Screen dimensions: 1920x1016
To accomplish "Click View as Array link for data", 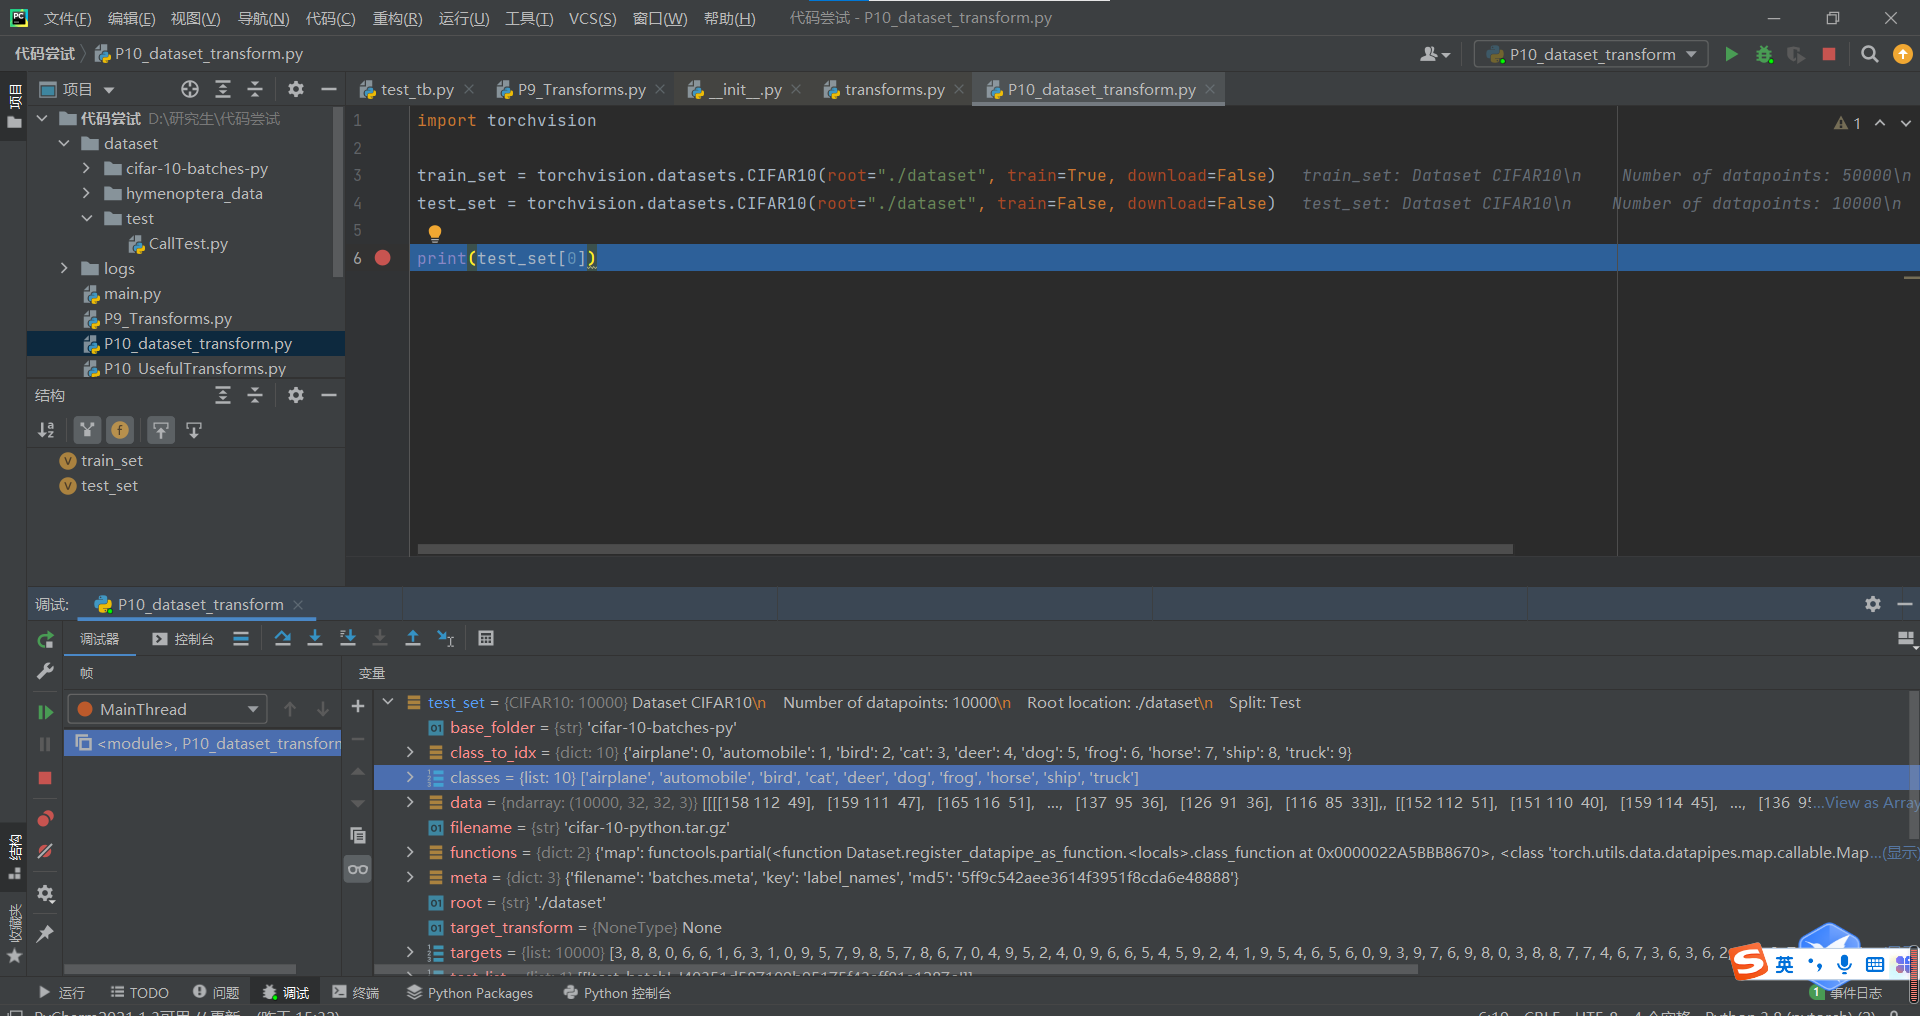I will (1872, 802).
